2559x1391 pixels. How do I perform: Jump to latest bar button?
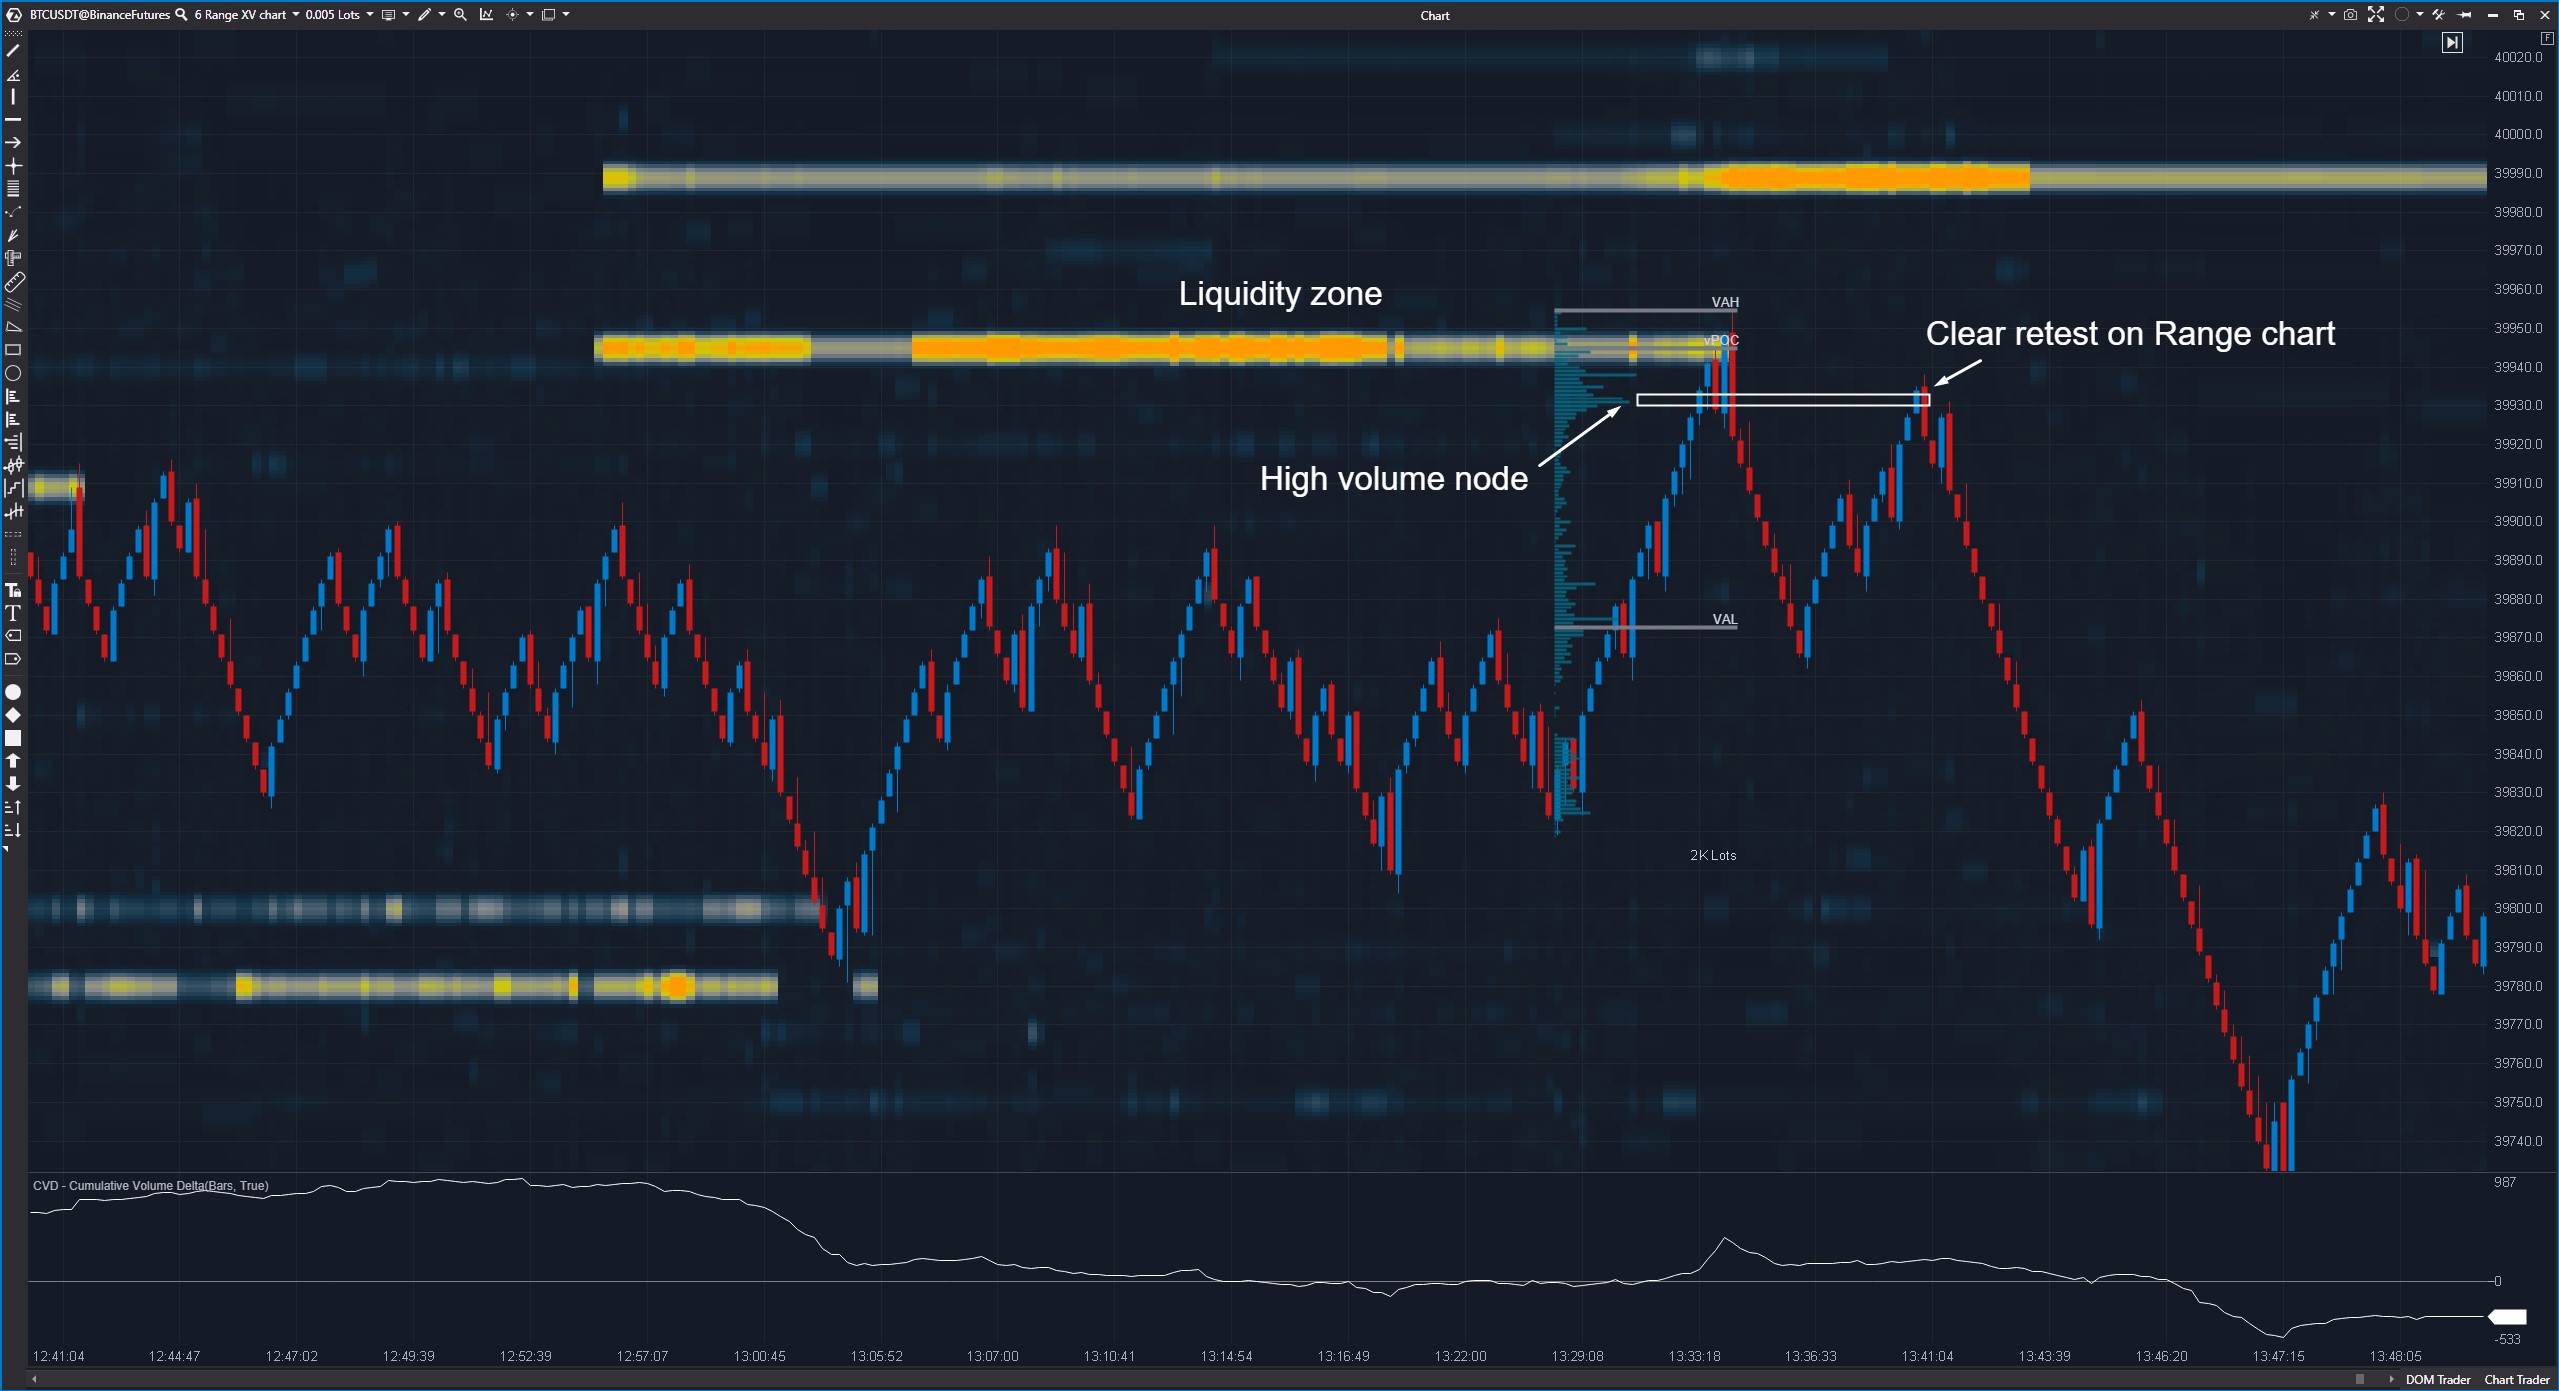click(x=2451, y=43)
